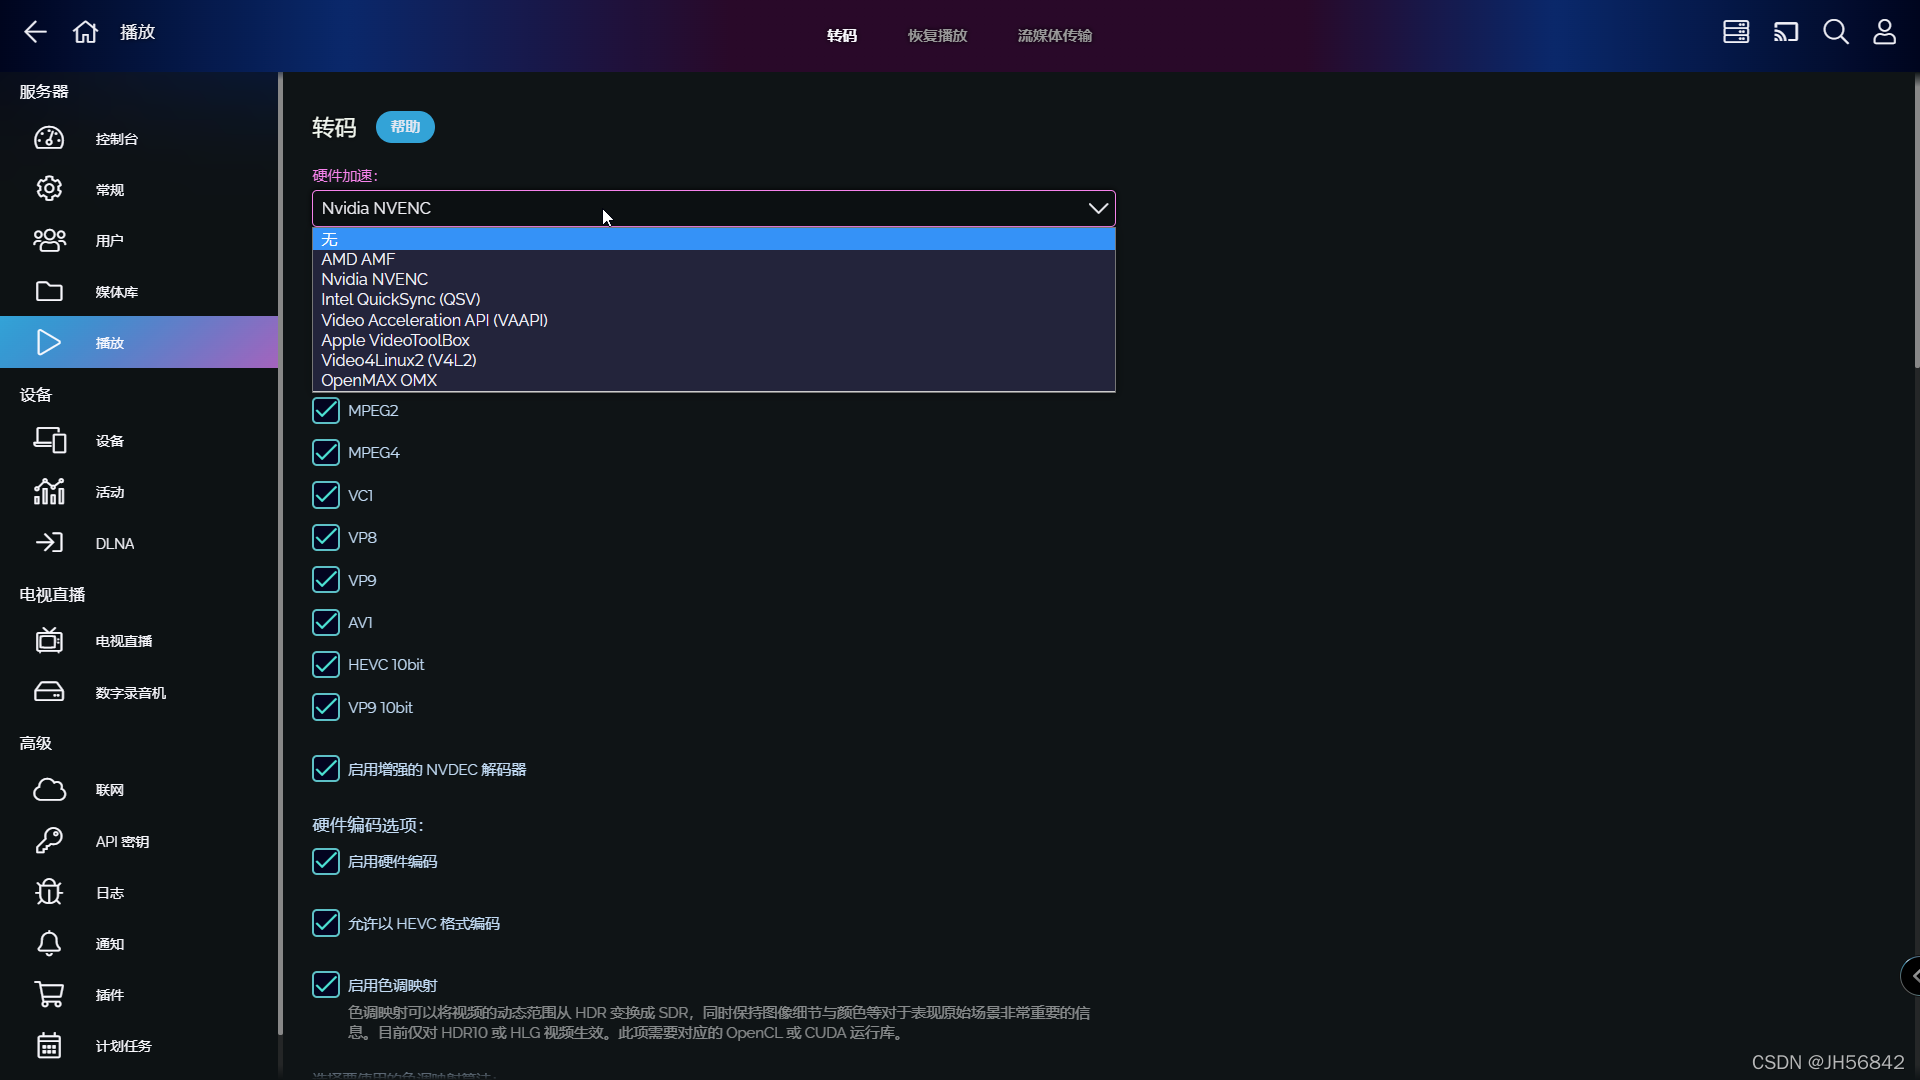Choose Intel QuickSync (QSV) from dropdown list

[x=400, y=299]
